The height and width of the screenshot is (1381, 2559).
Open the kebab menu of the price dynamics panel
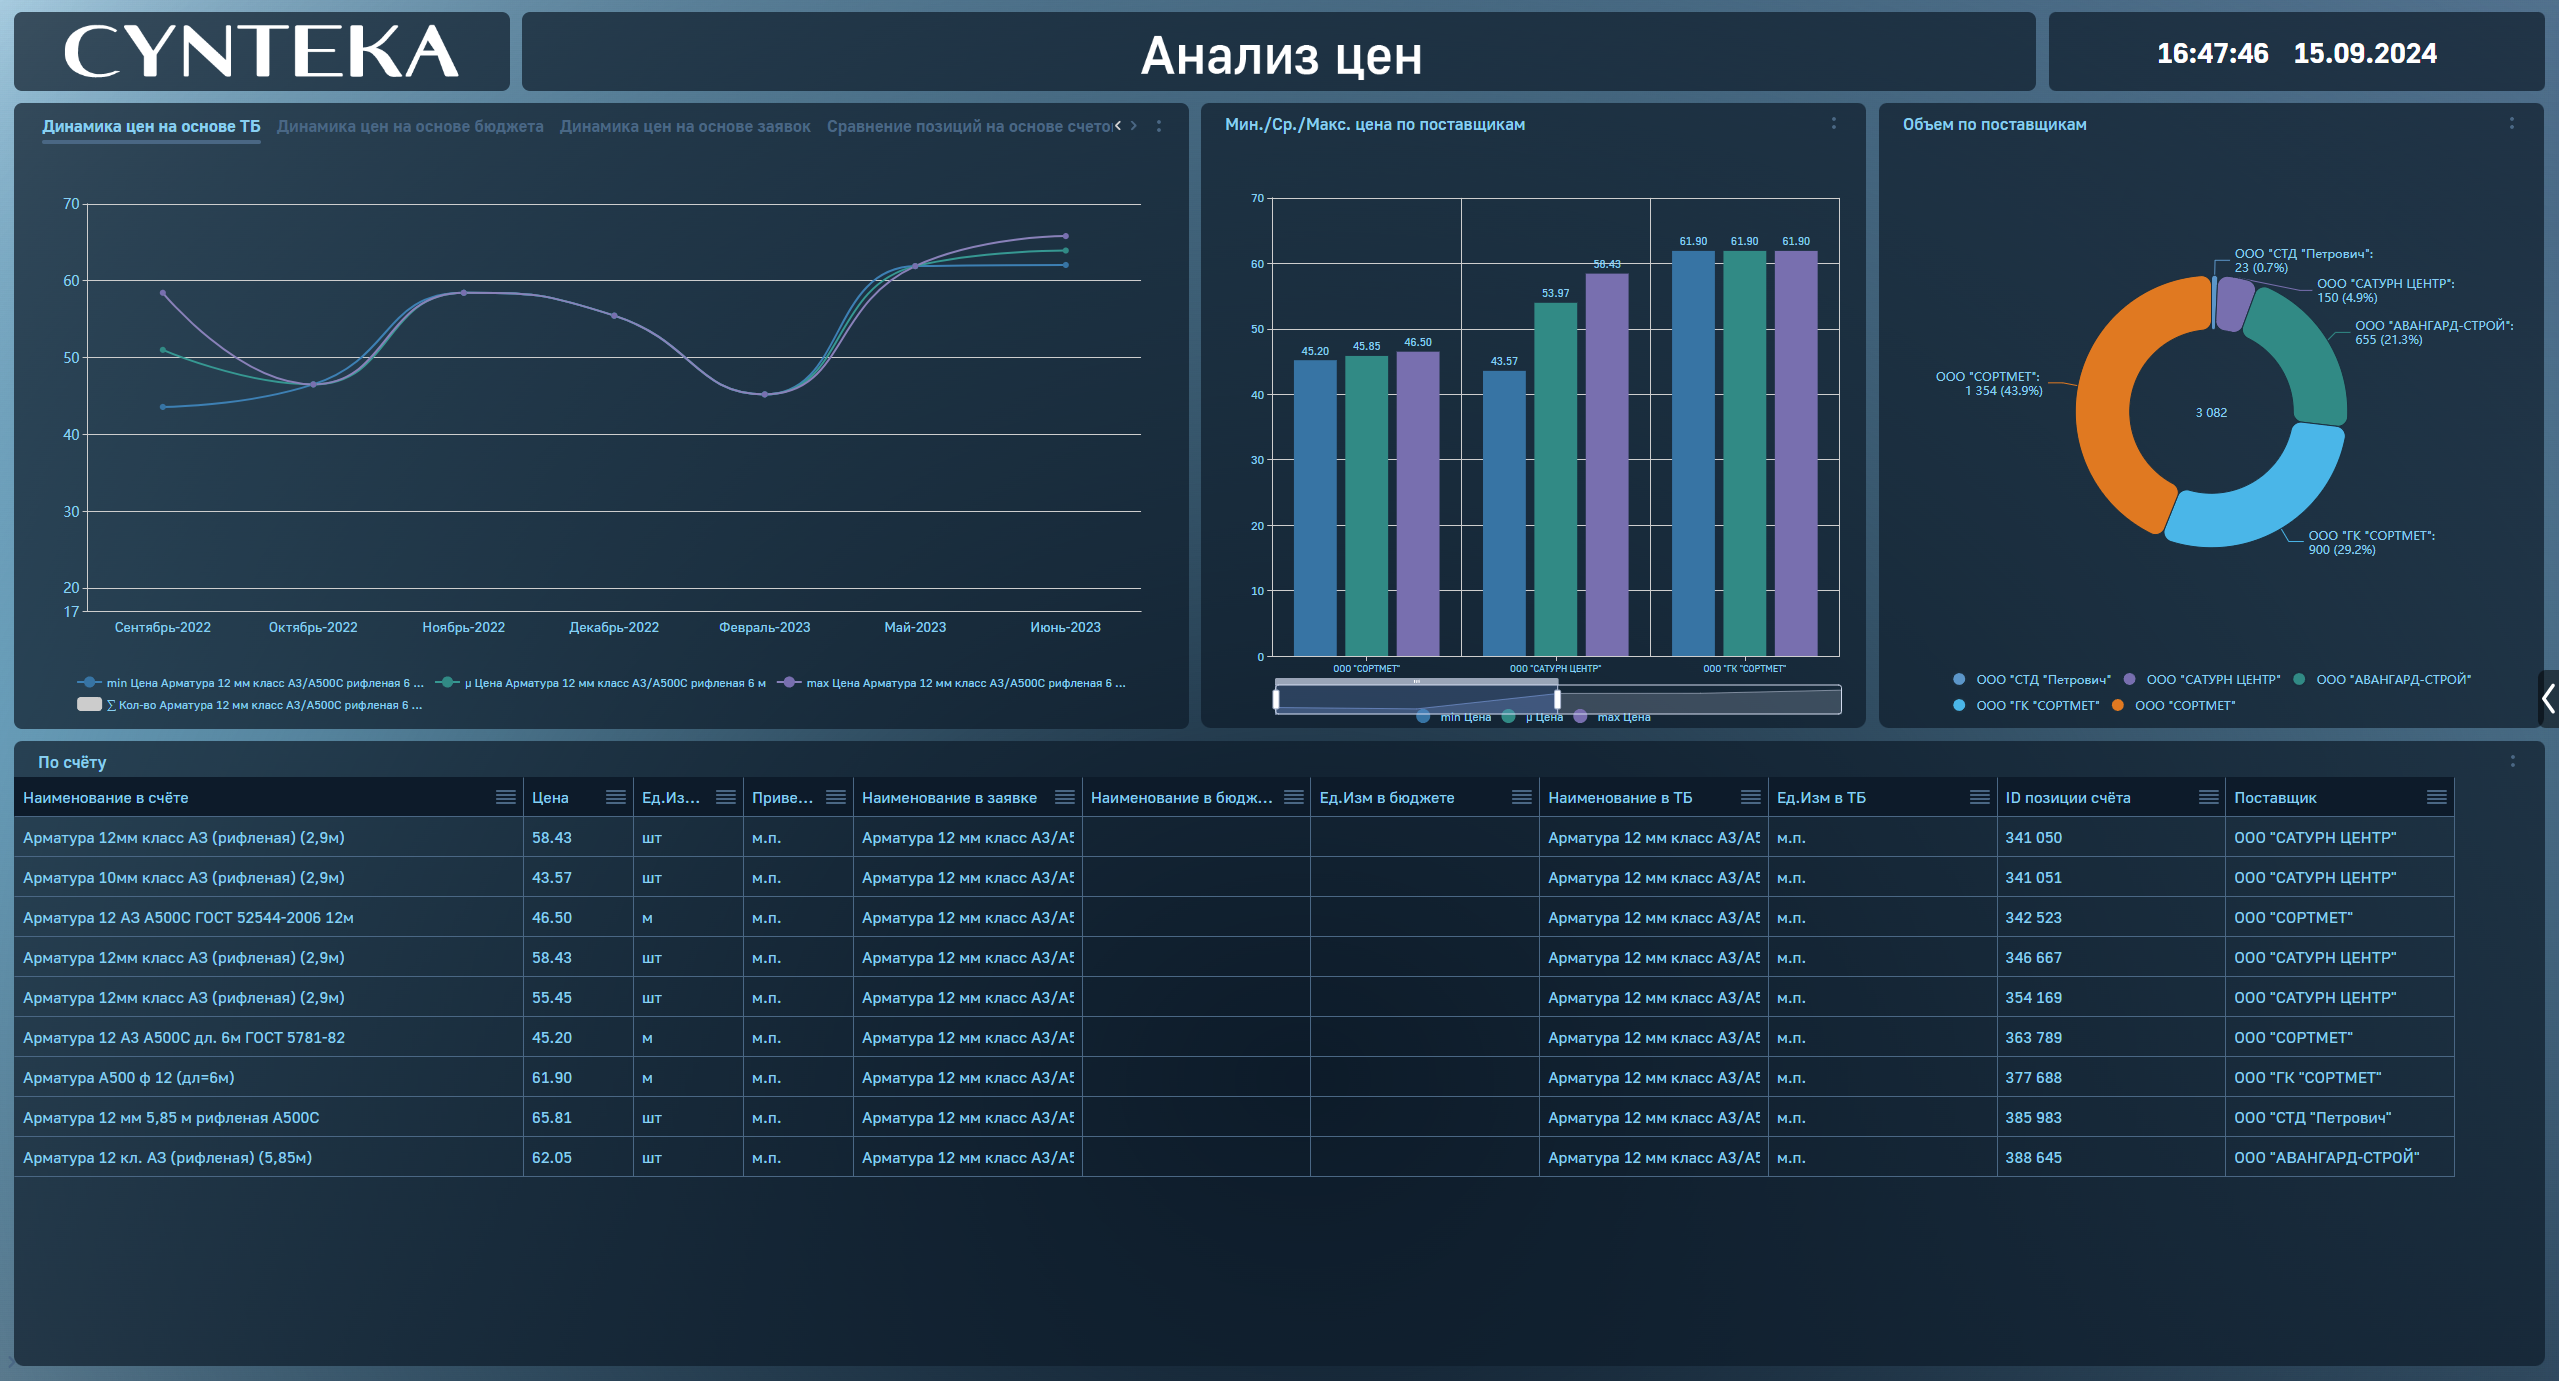click(x=1159, y=126)
